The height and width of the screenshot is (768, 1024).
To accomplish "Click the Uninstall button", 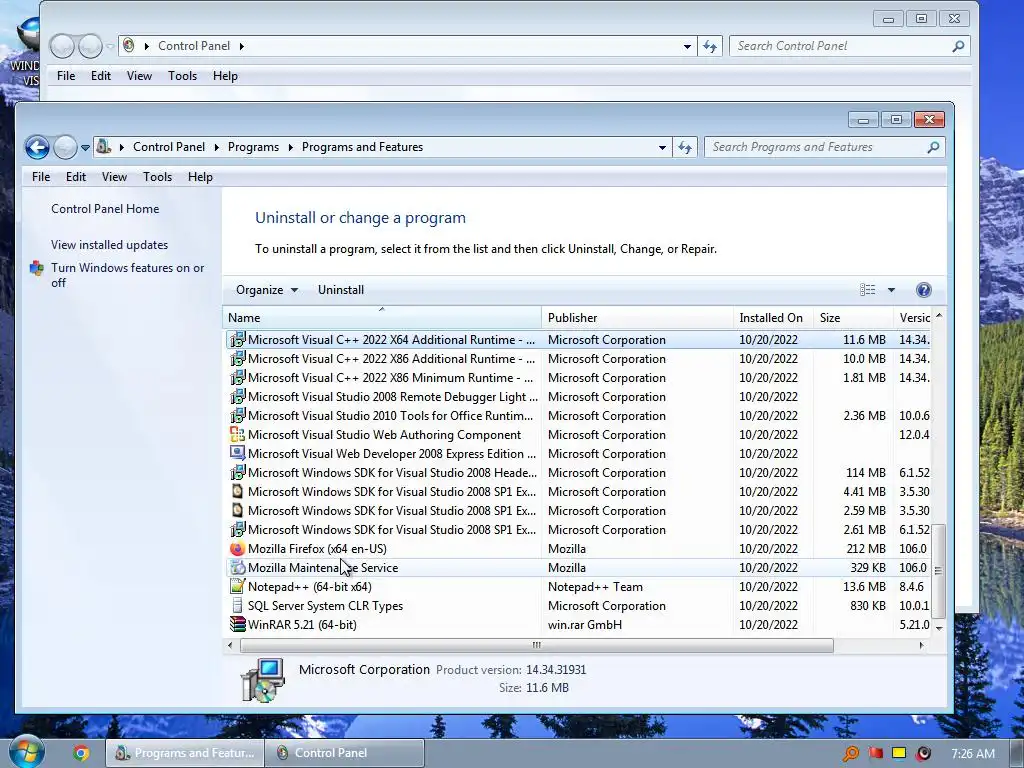I will 341,290.
